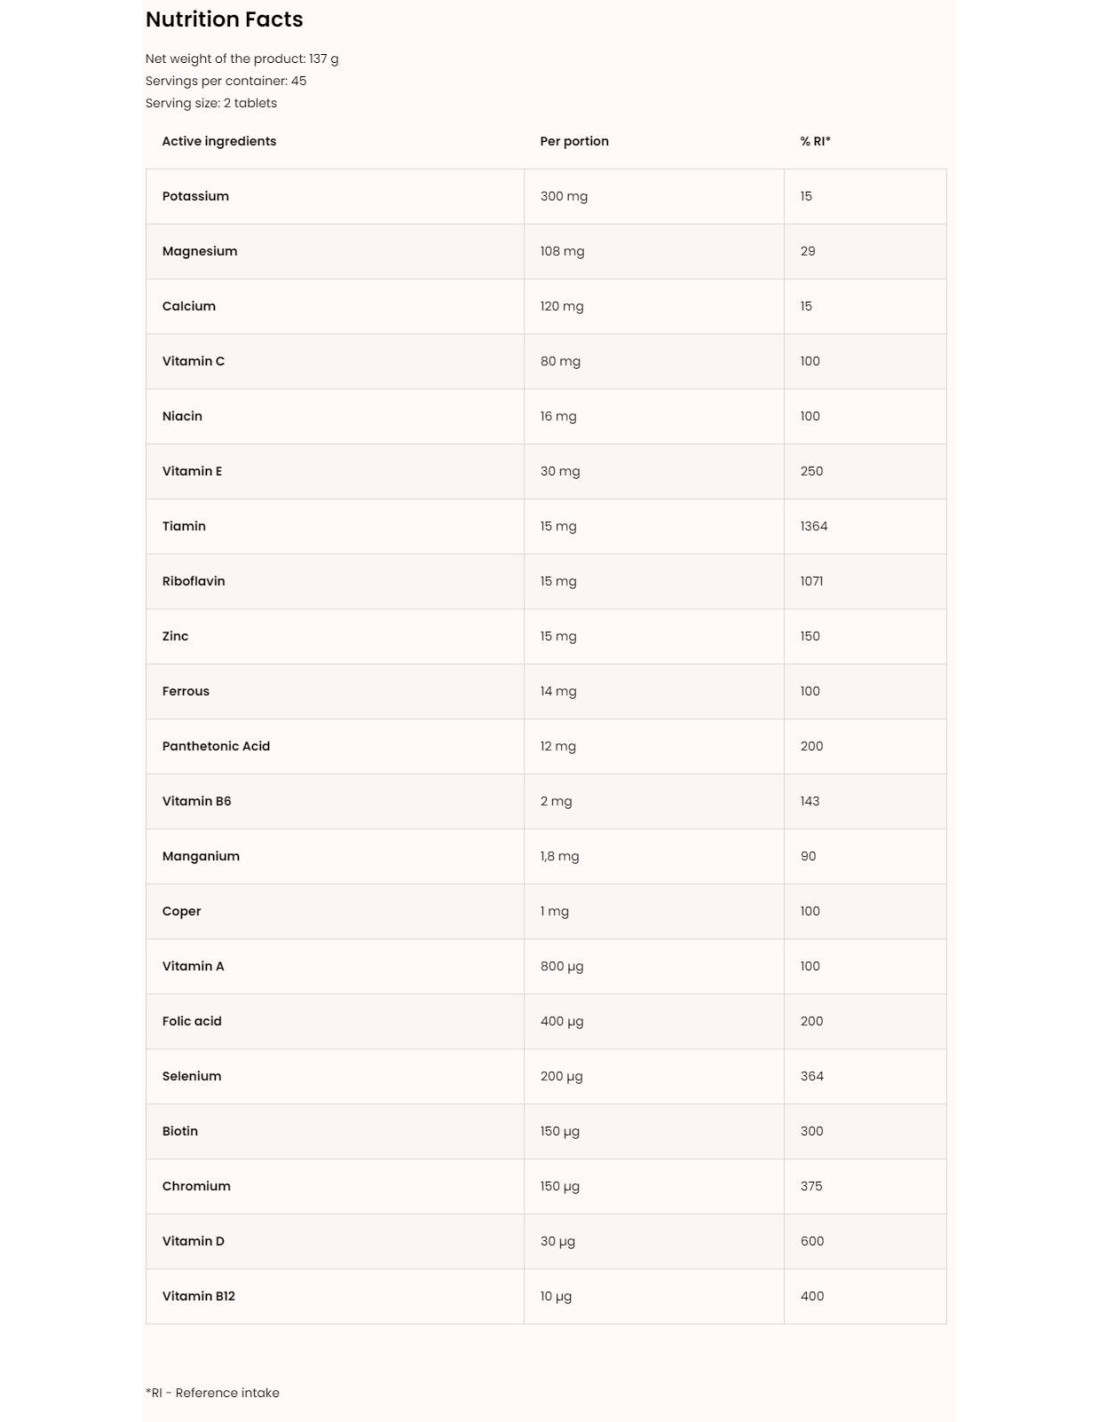1100x1422 pixels.
Task: Click the RI Reference intake footnote
Action: coord(212,1393)
